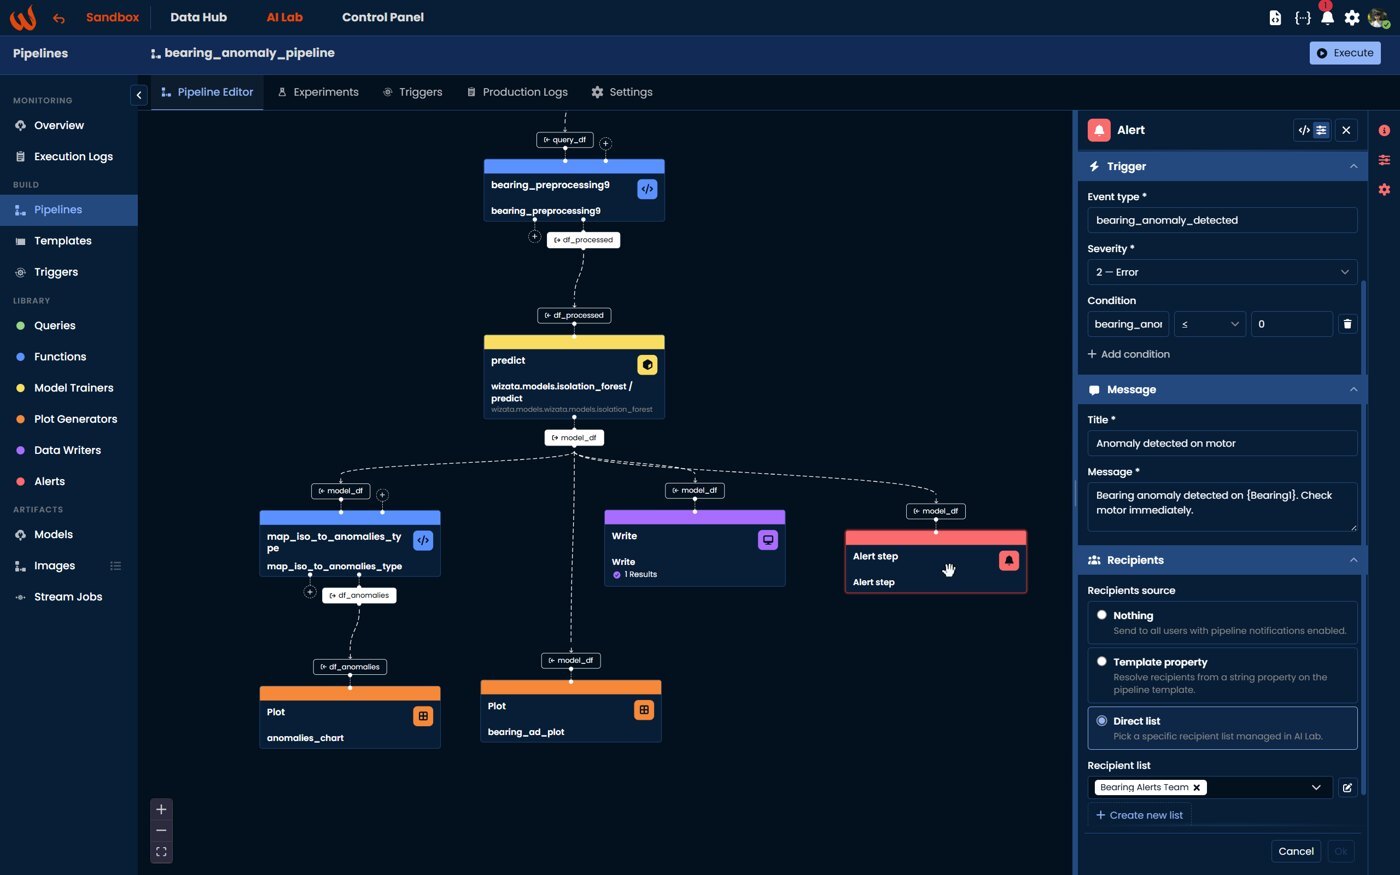Click the code icon on map_iso_to_anomalies_type node
Viewport: 1400px width, 875px height.
pos(423,540)
